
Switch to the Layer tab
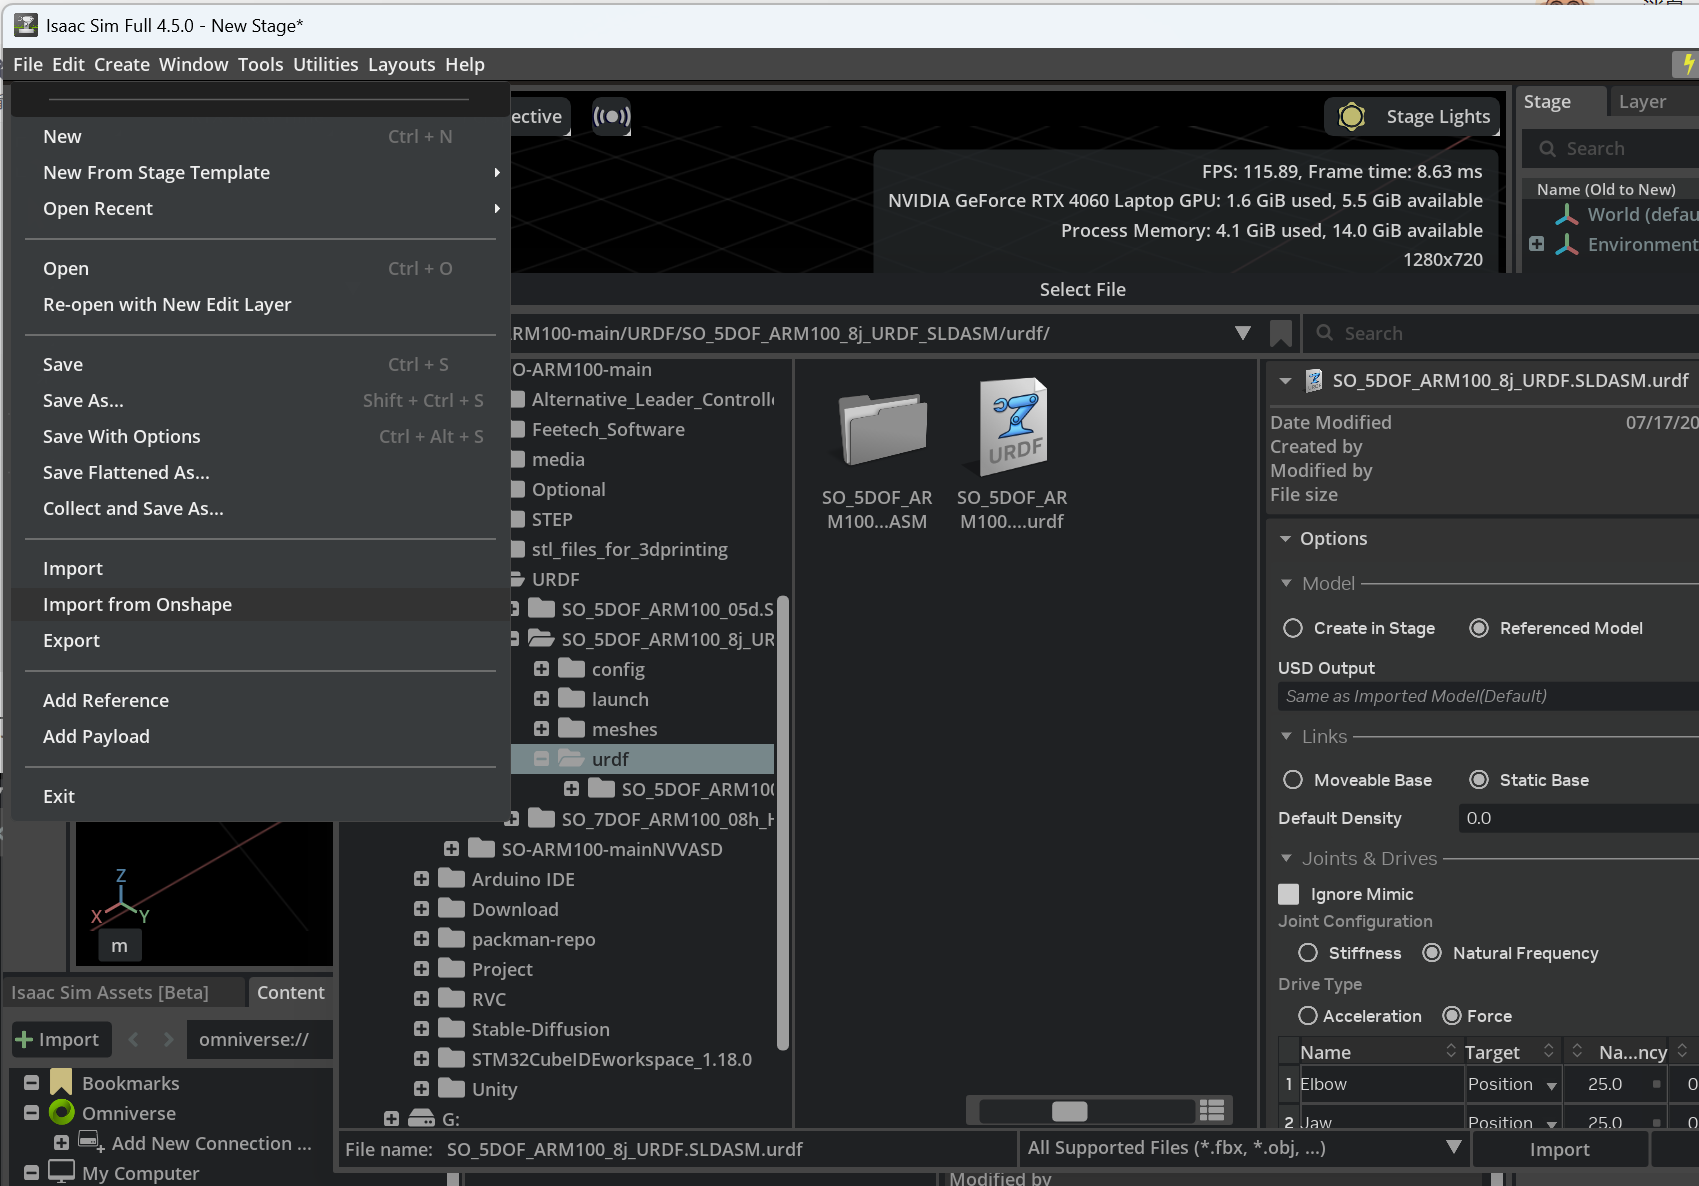tap(1642, 102)
